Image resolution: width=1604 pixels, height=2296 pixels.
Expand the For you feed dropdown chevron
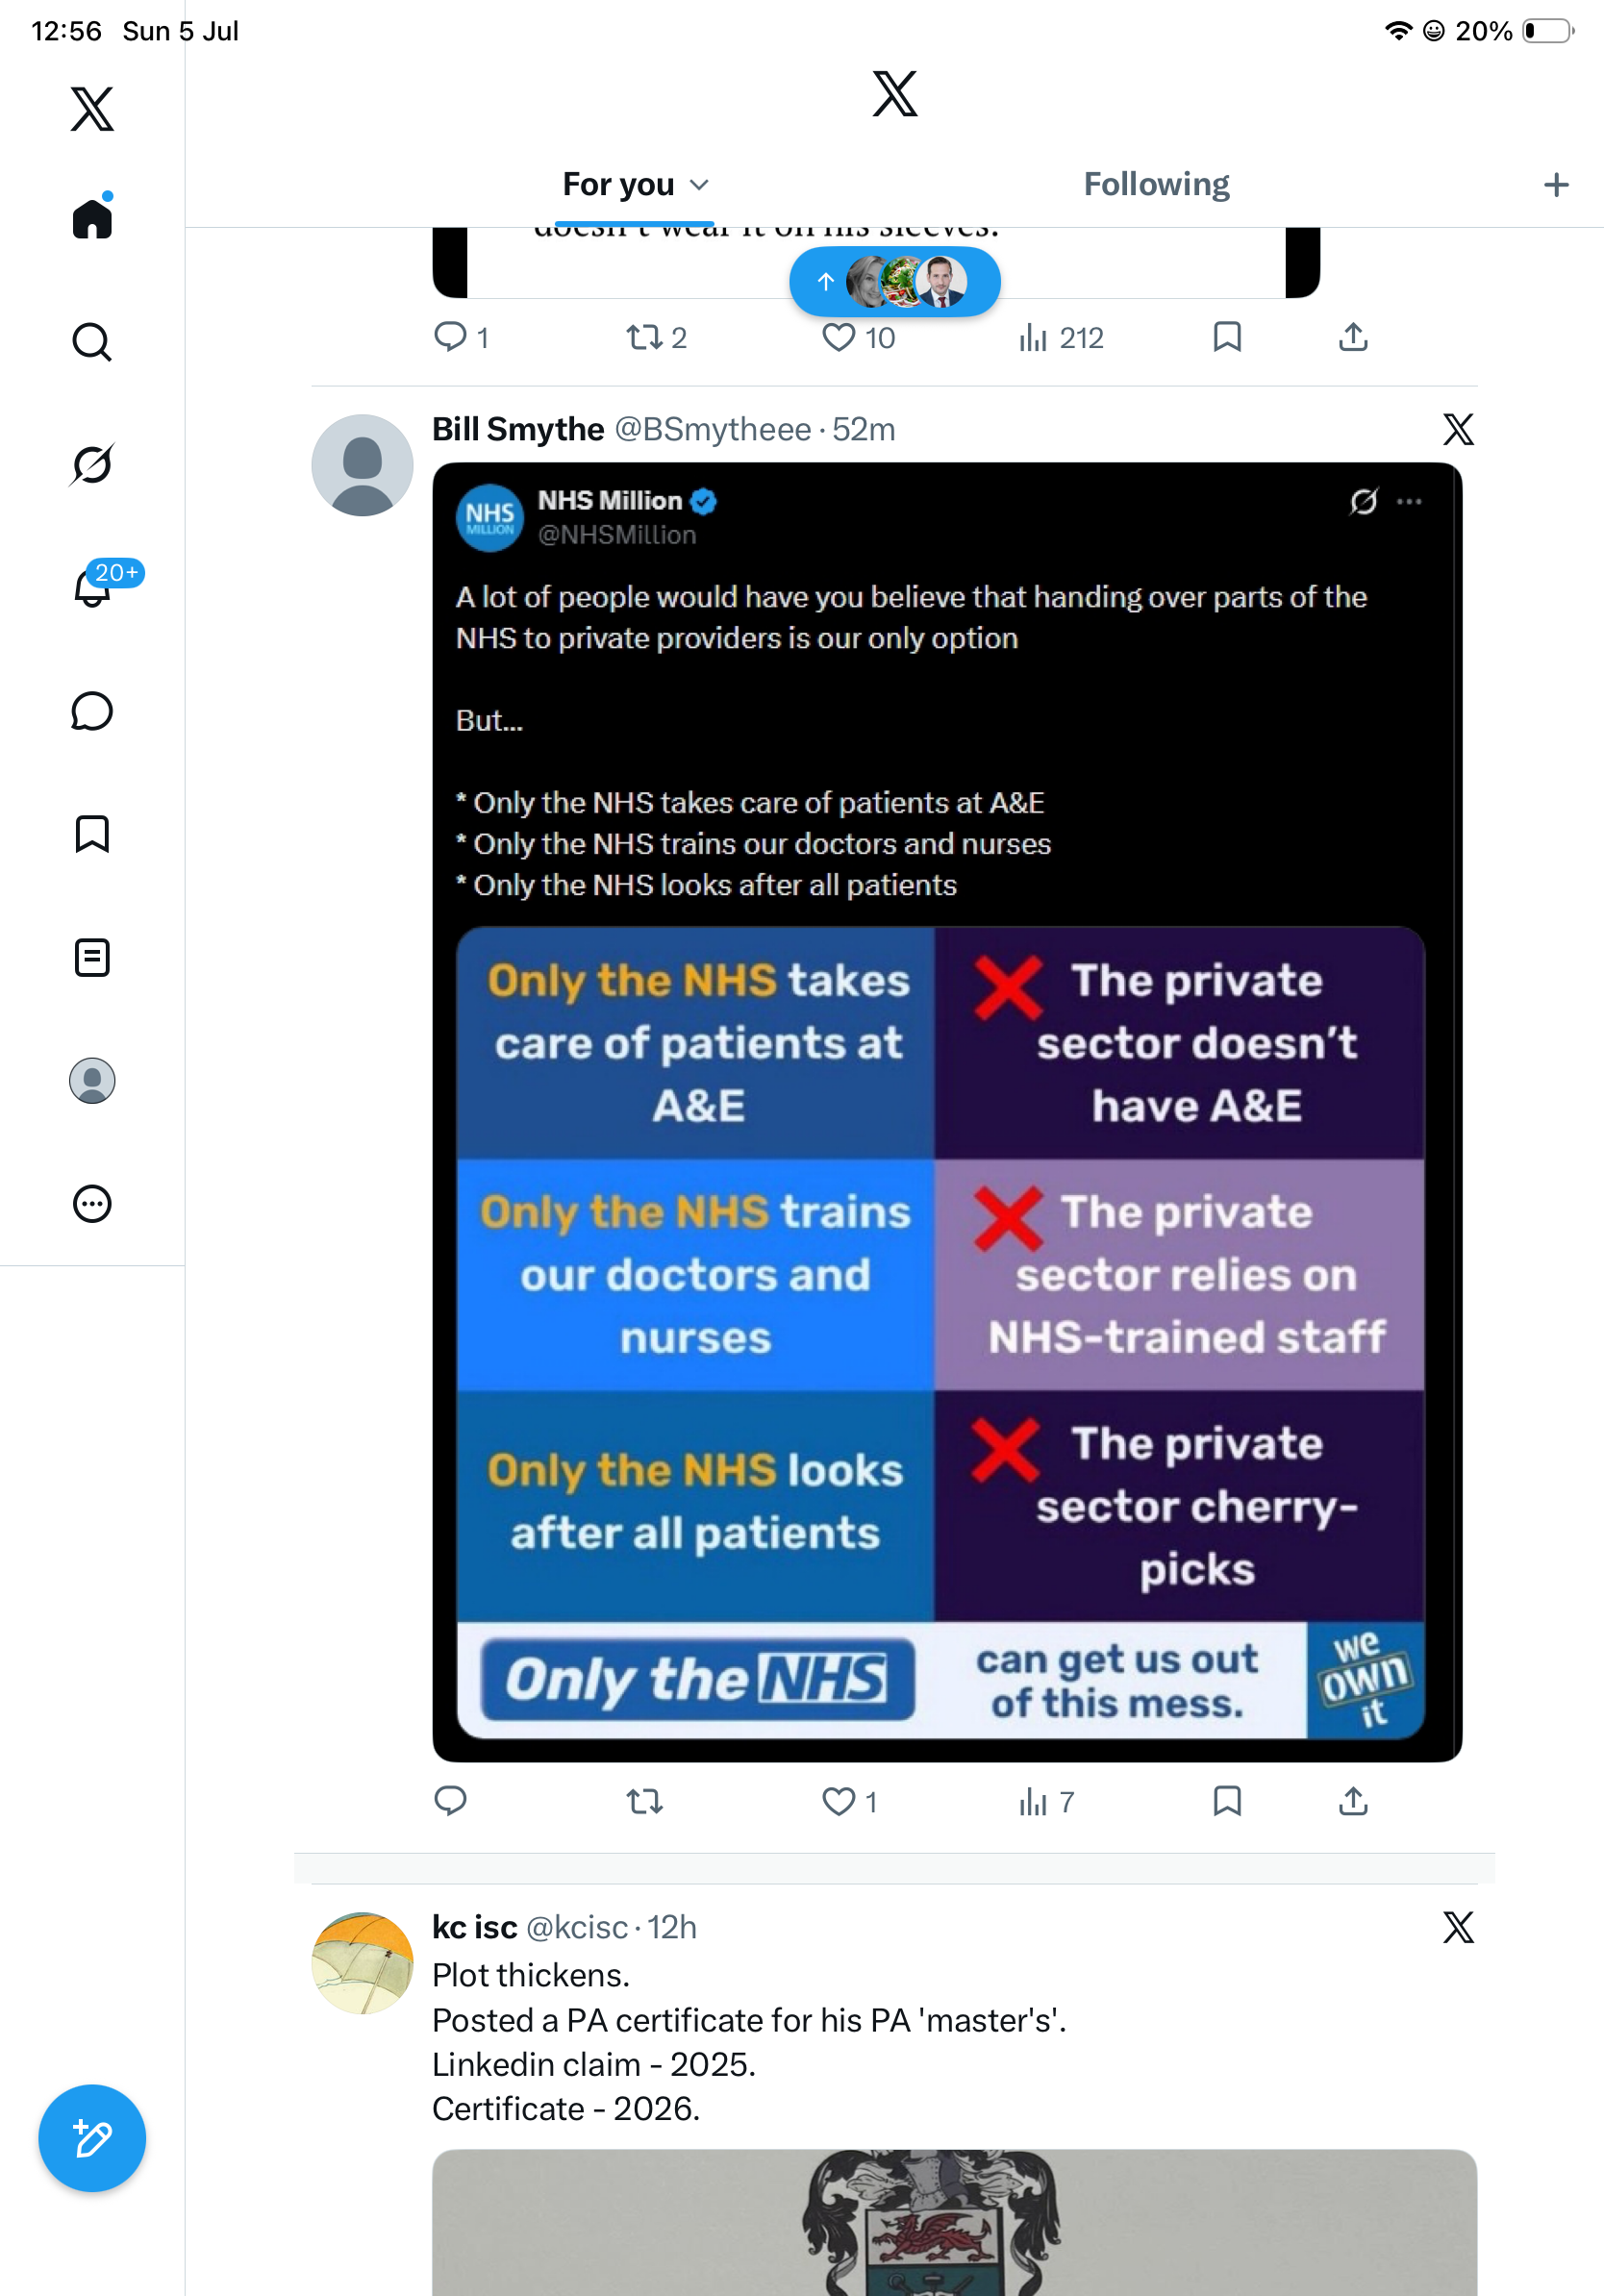click(700, 185)
